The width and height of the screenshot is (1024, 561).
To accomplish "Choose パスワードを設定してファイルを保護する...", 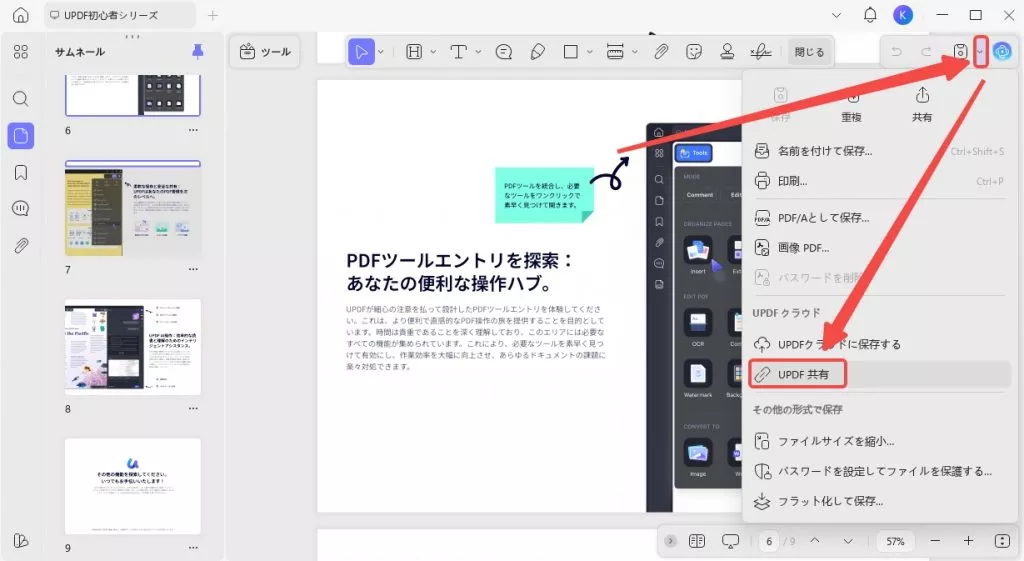I will pos(880,471).
